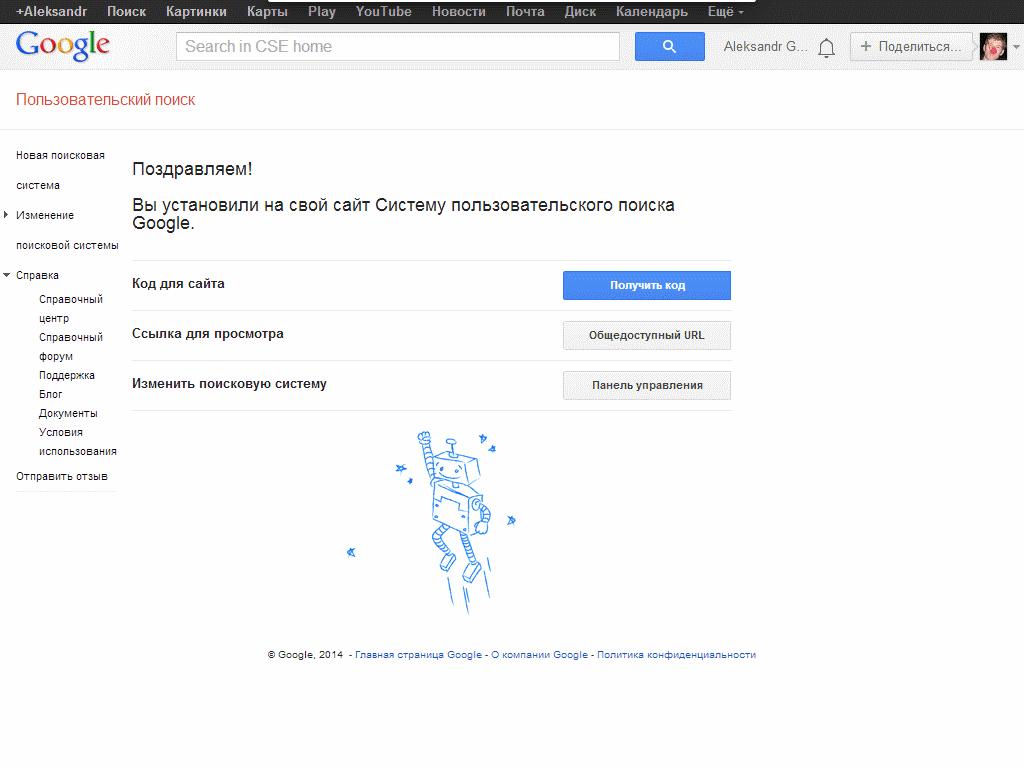Screen dimensions: 1024x768
Task: Open the notifications bell
Action: tap(826, 48)
